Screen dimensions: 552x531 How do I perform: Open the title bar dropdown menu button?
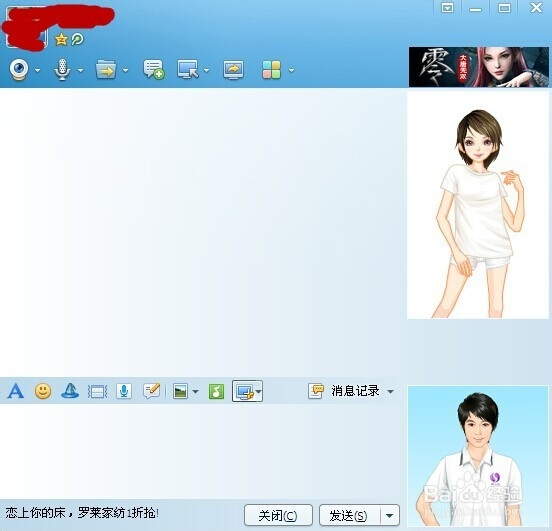(447, 8)
